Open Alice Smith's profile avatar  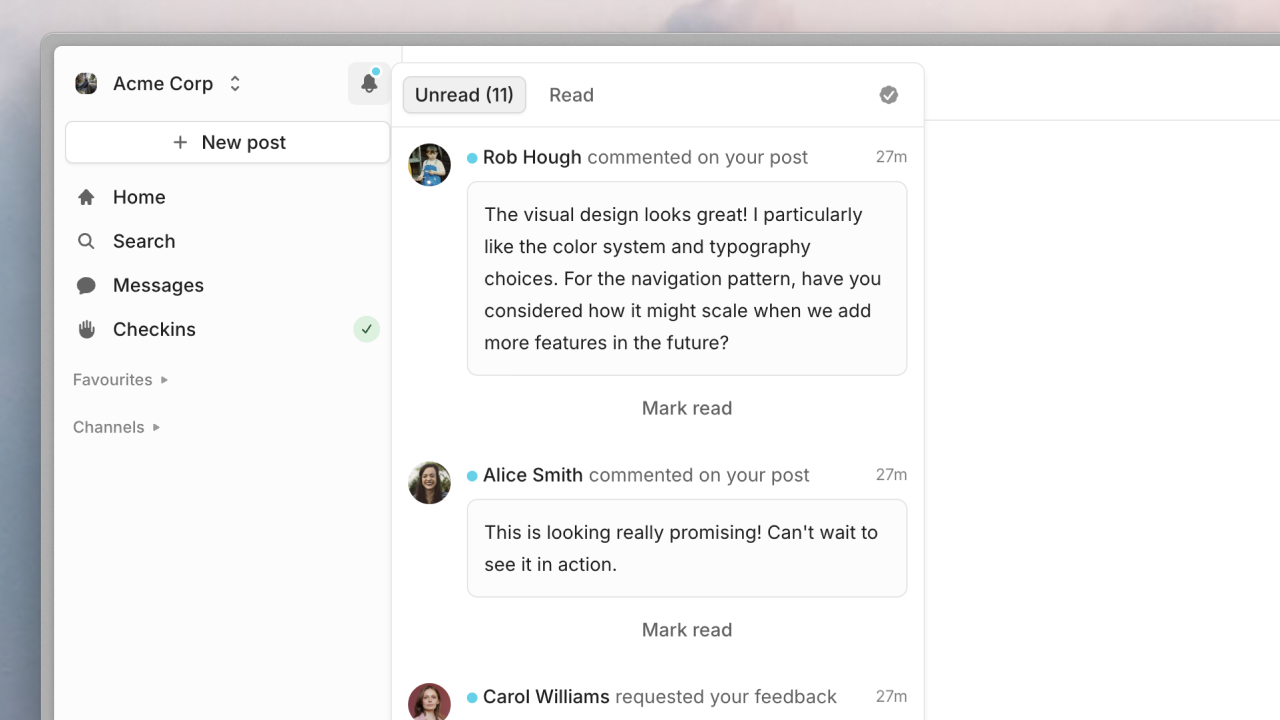point(429,482)
